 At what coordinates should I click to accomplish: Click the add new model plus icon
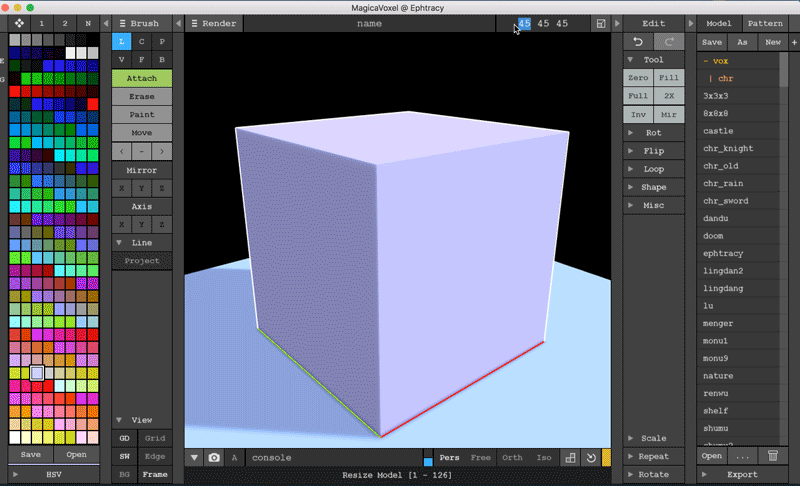tap(794, 42)
